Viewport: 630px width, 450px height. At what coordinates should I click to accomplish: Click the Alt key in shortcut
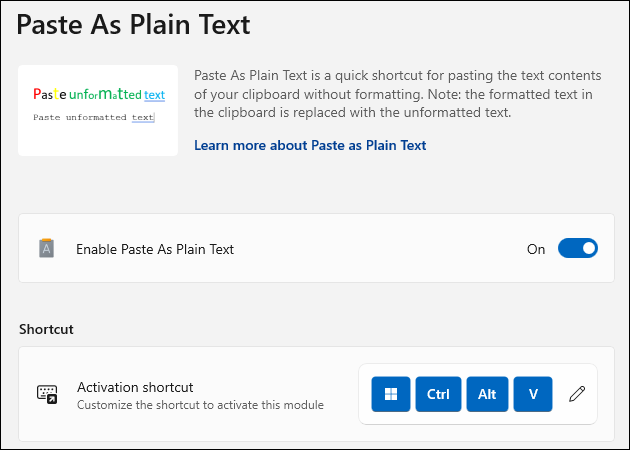(x=487, y=394)
